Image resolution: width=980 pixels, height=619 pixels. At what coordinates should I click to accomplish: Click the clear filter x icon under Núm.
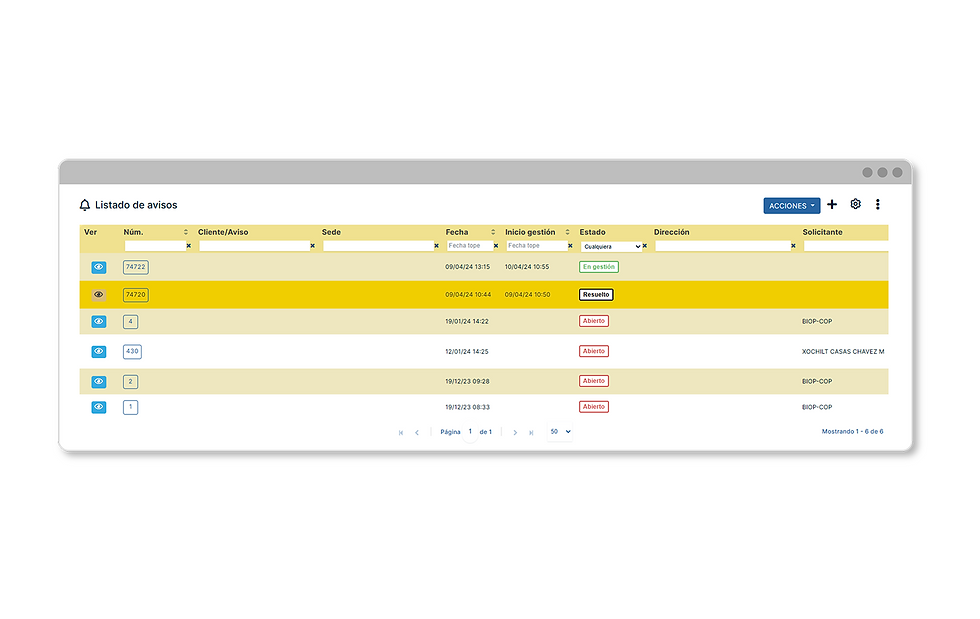click(187, 245)
